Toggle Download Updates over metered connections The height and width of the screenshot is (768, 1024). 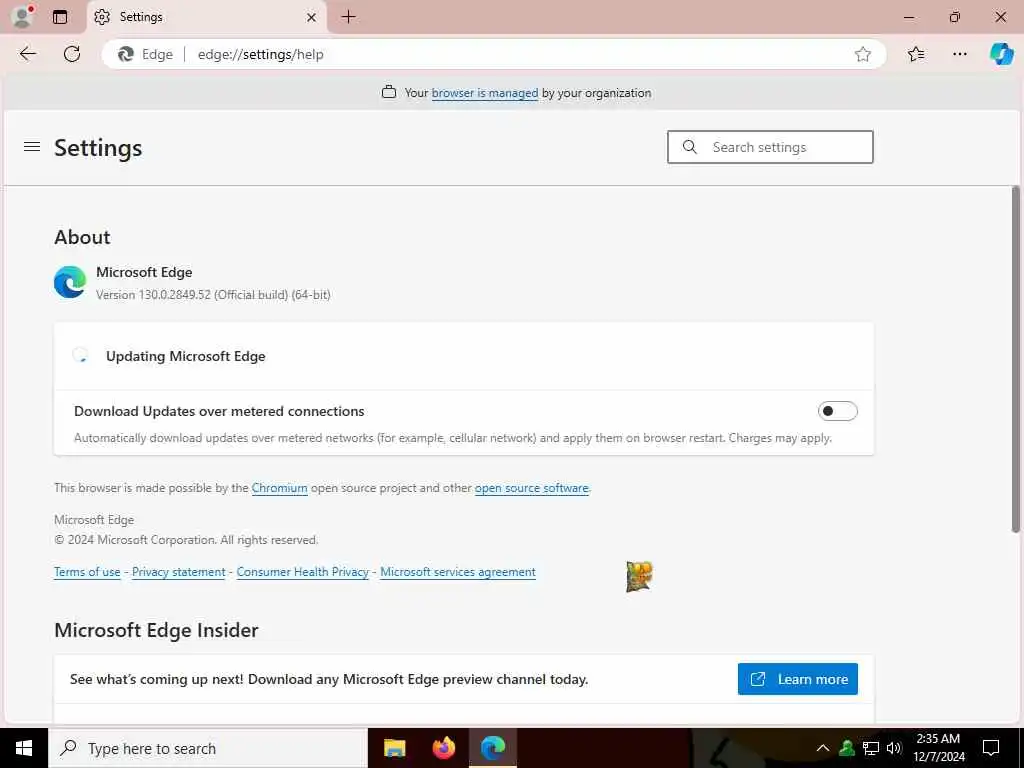coord(837,411)
